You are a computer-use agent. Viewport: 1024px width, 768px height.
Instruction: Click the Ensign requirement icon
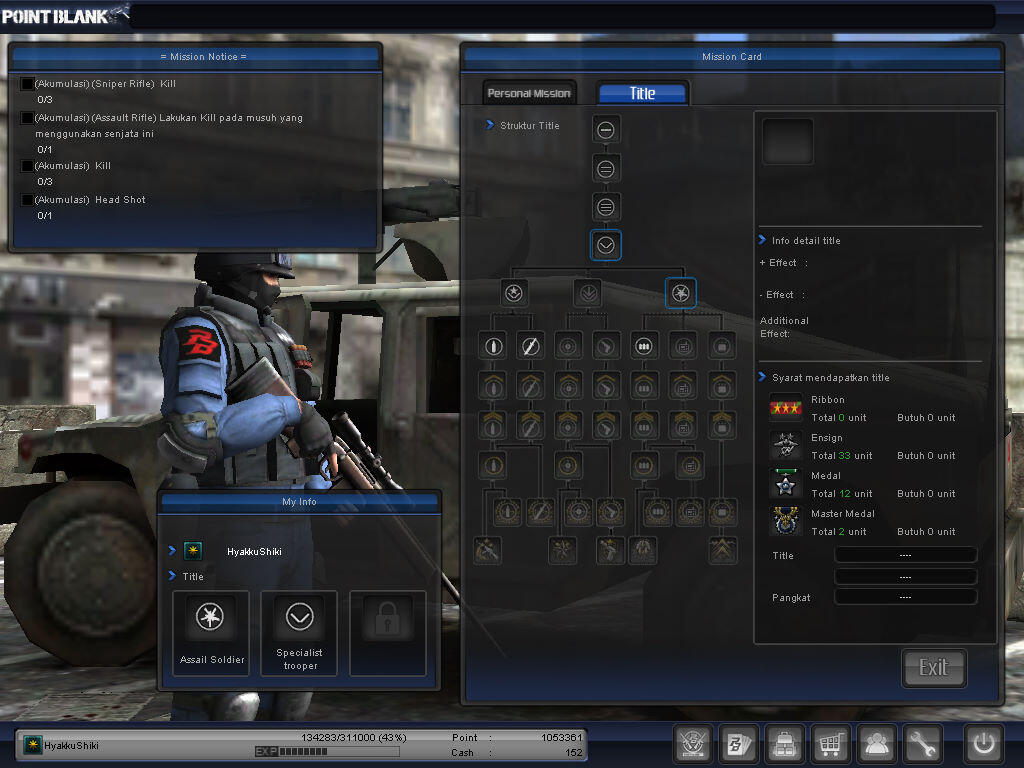tap(785, 446)
